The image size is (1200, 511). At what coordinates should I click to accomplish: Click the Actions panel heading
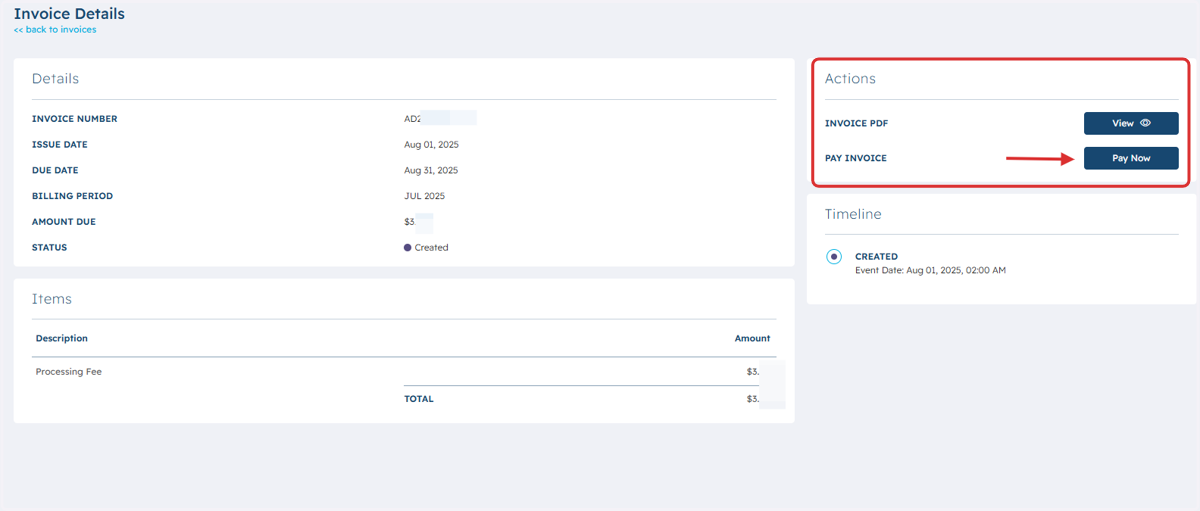[850, 78]
